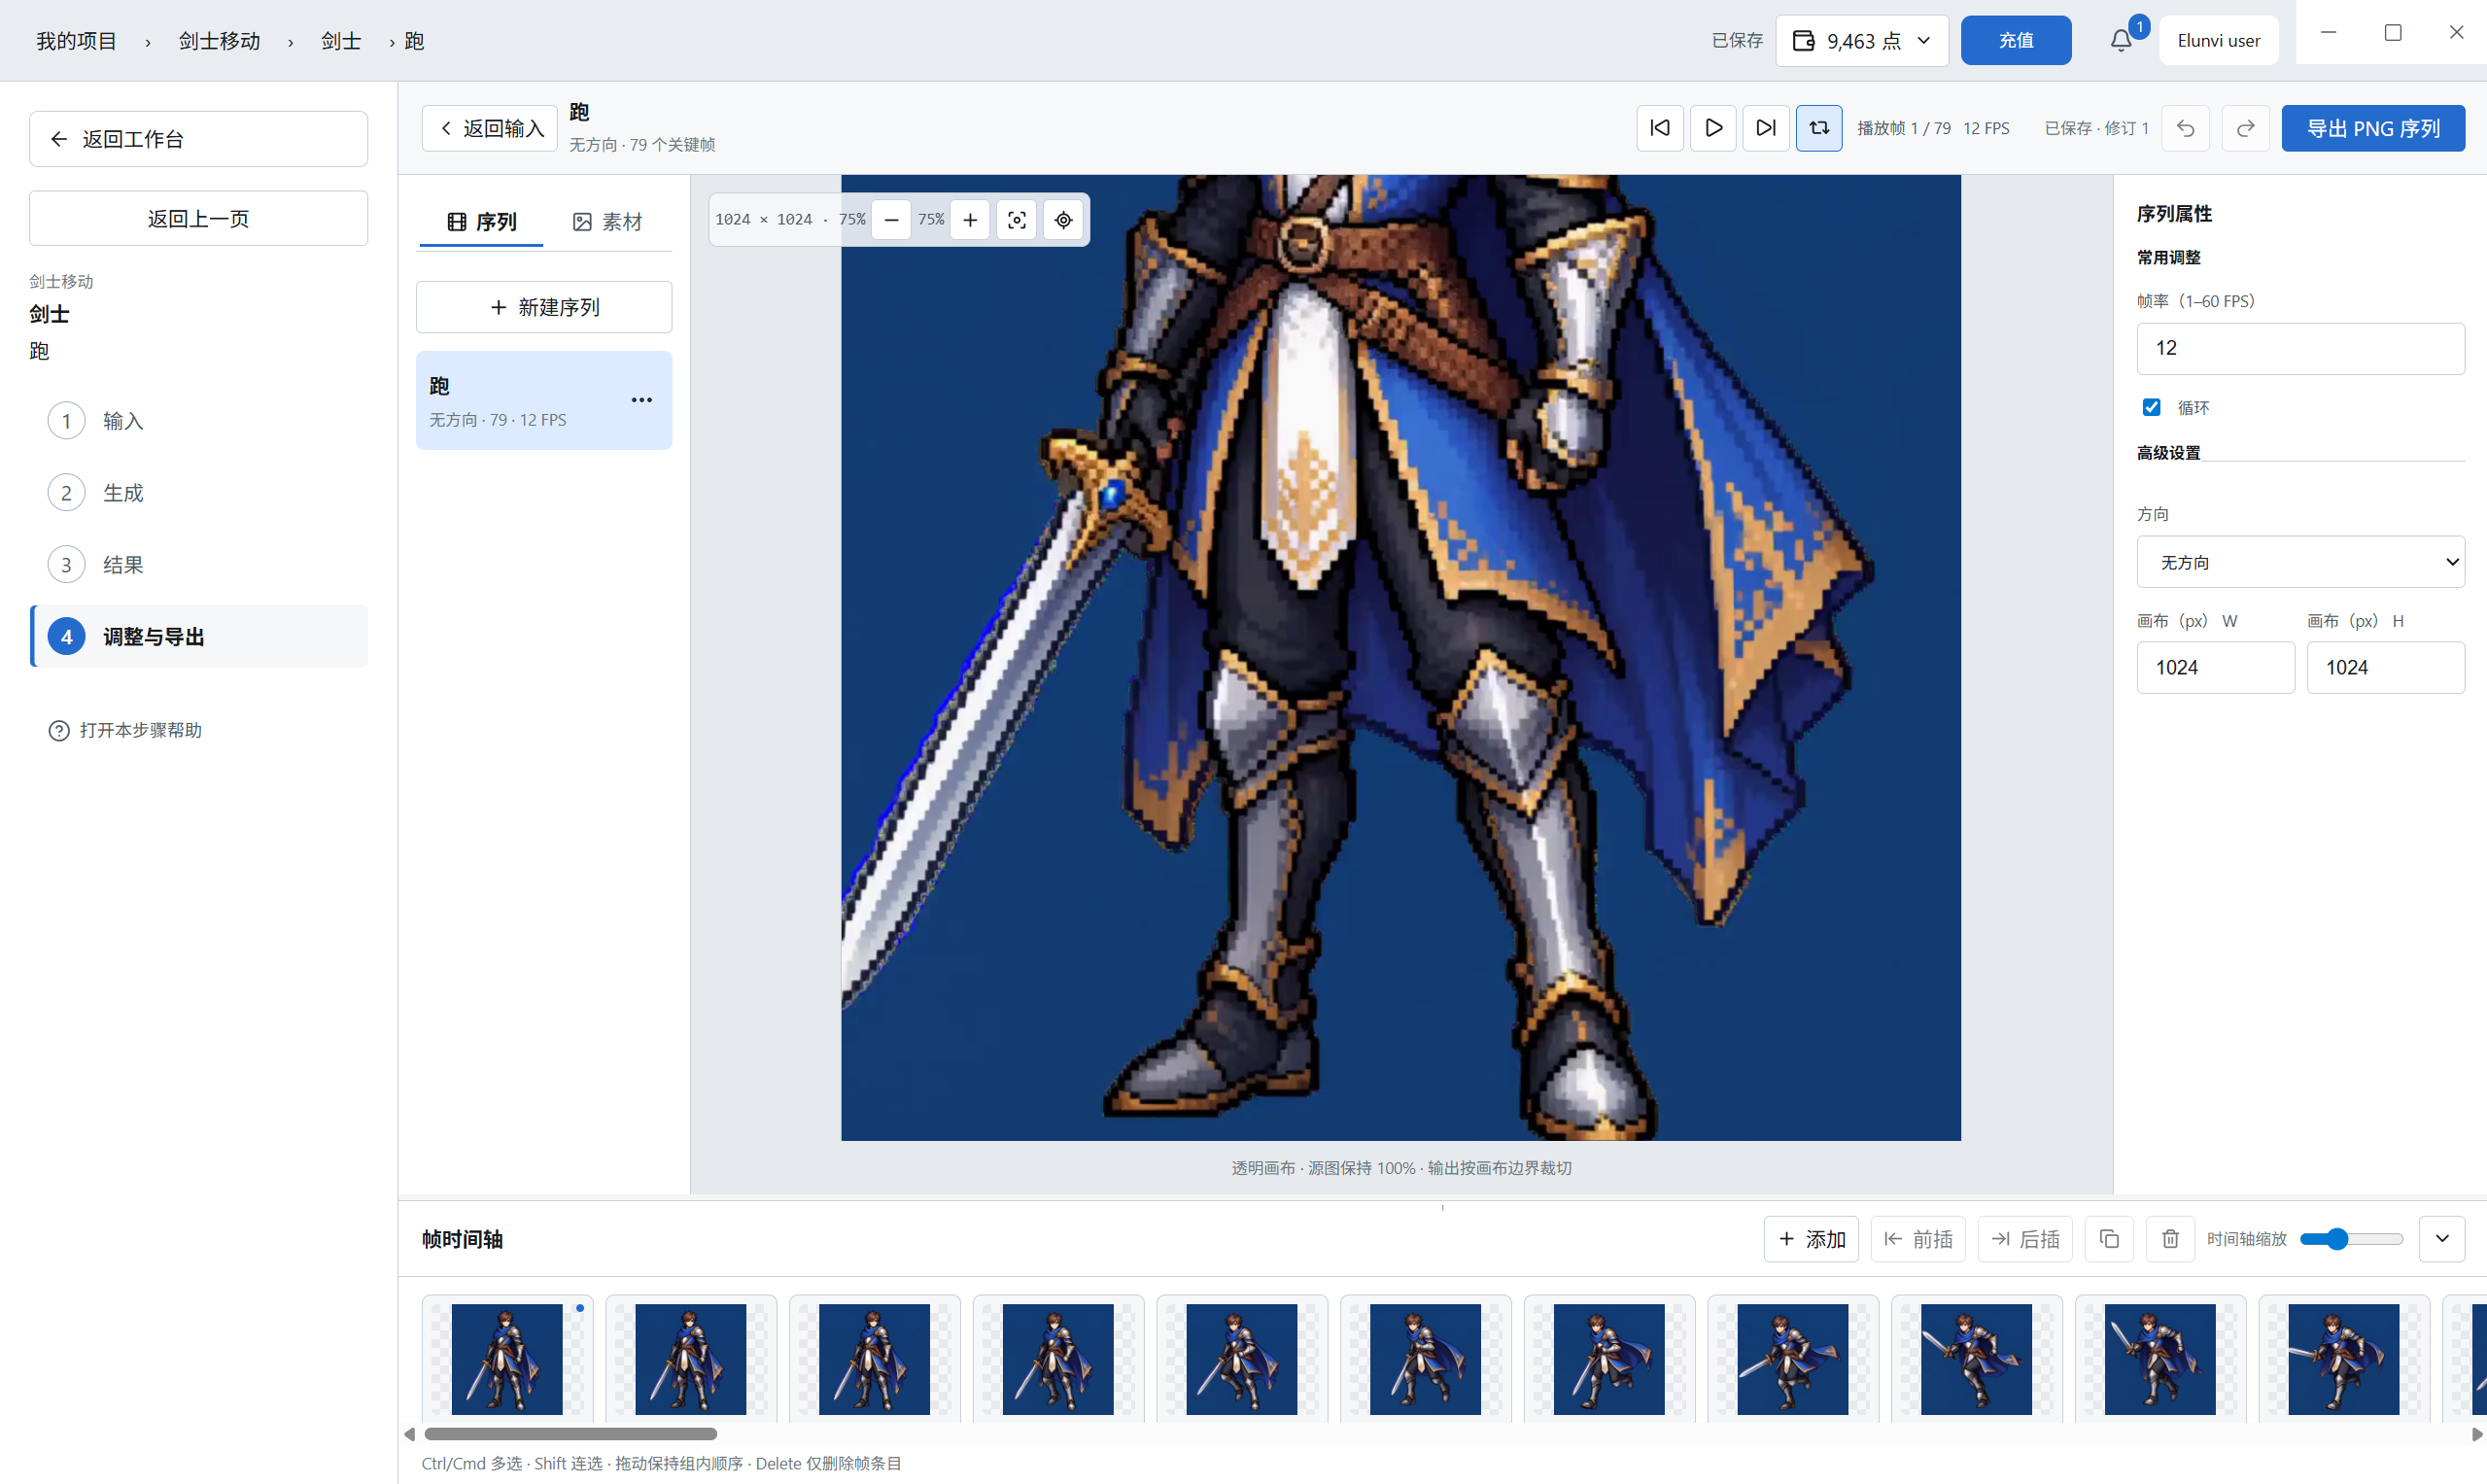
Task: Center canvas with crosshair target icon
Action: click(x=1064, y=219)
